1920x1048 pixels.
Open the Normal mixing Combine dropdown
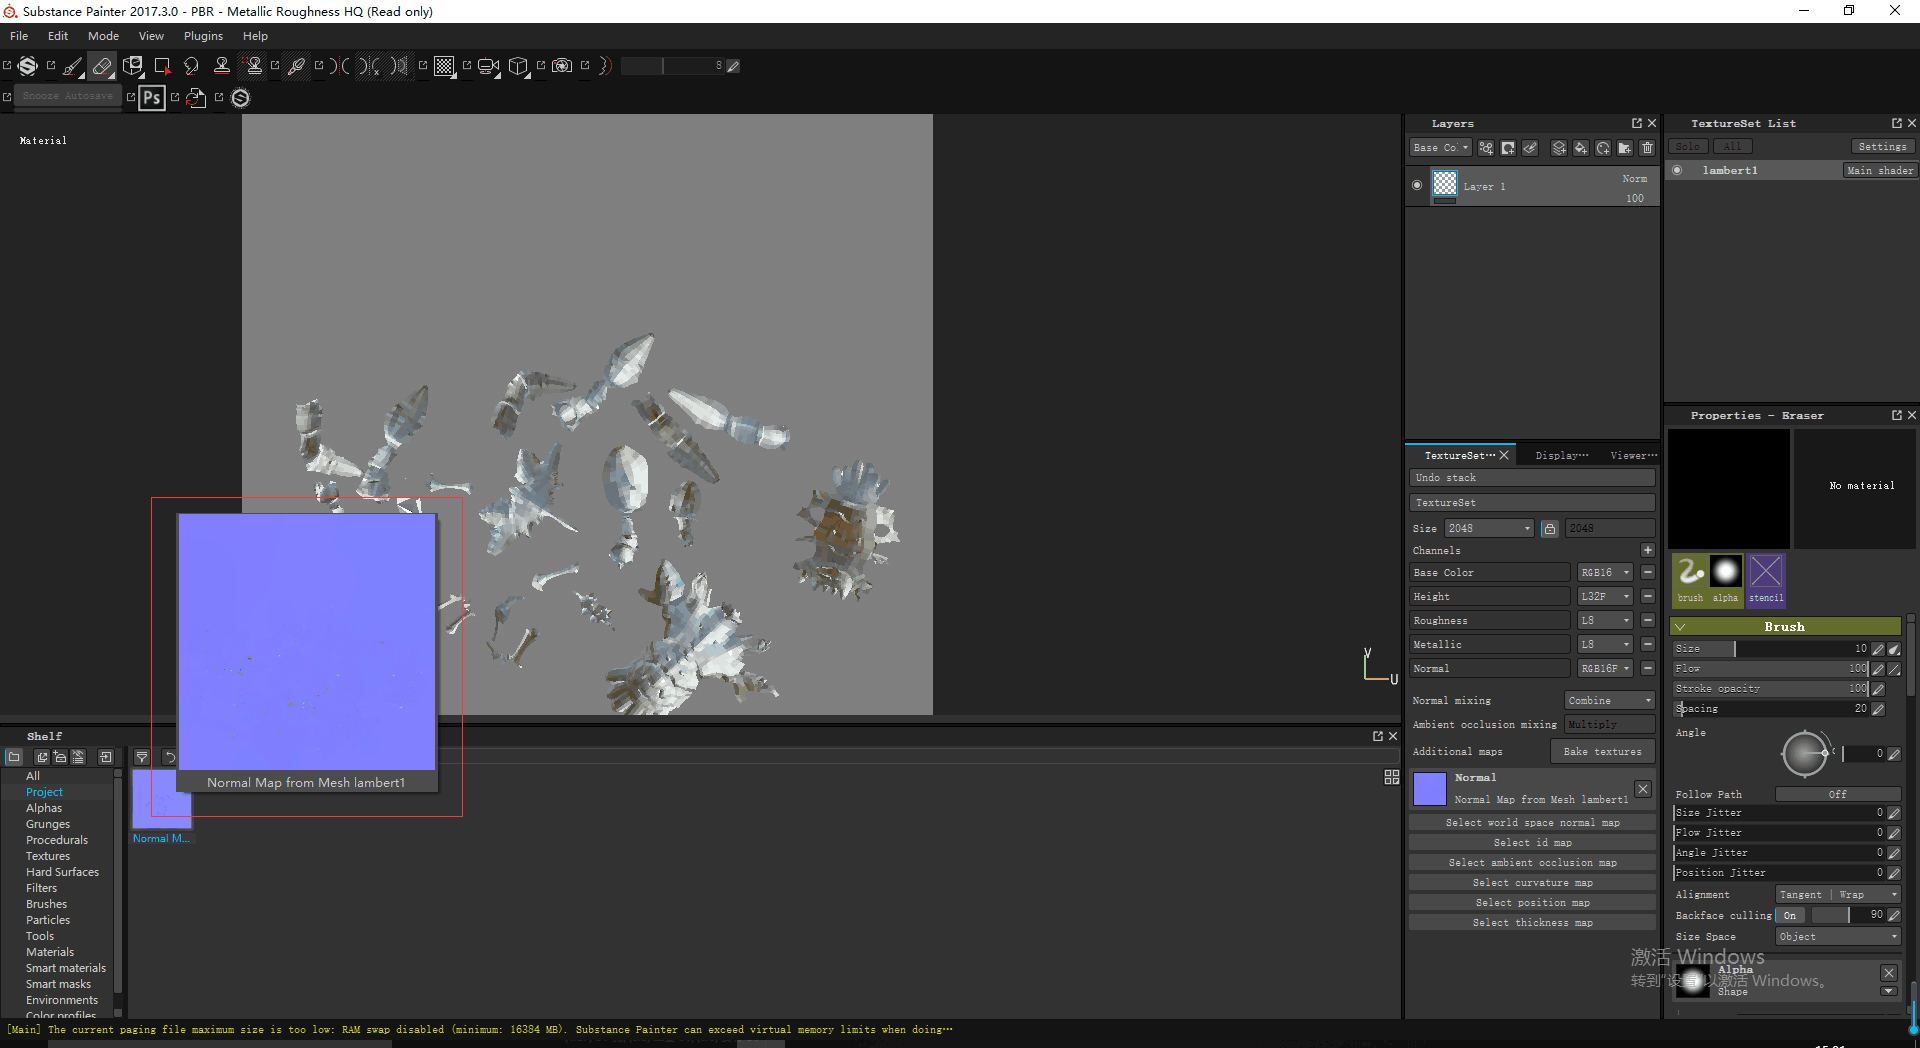(1609, 701)
